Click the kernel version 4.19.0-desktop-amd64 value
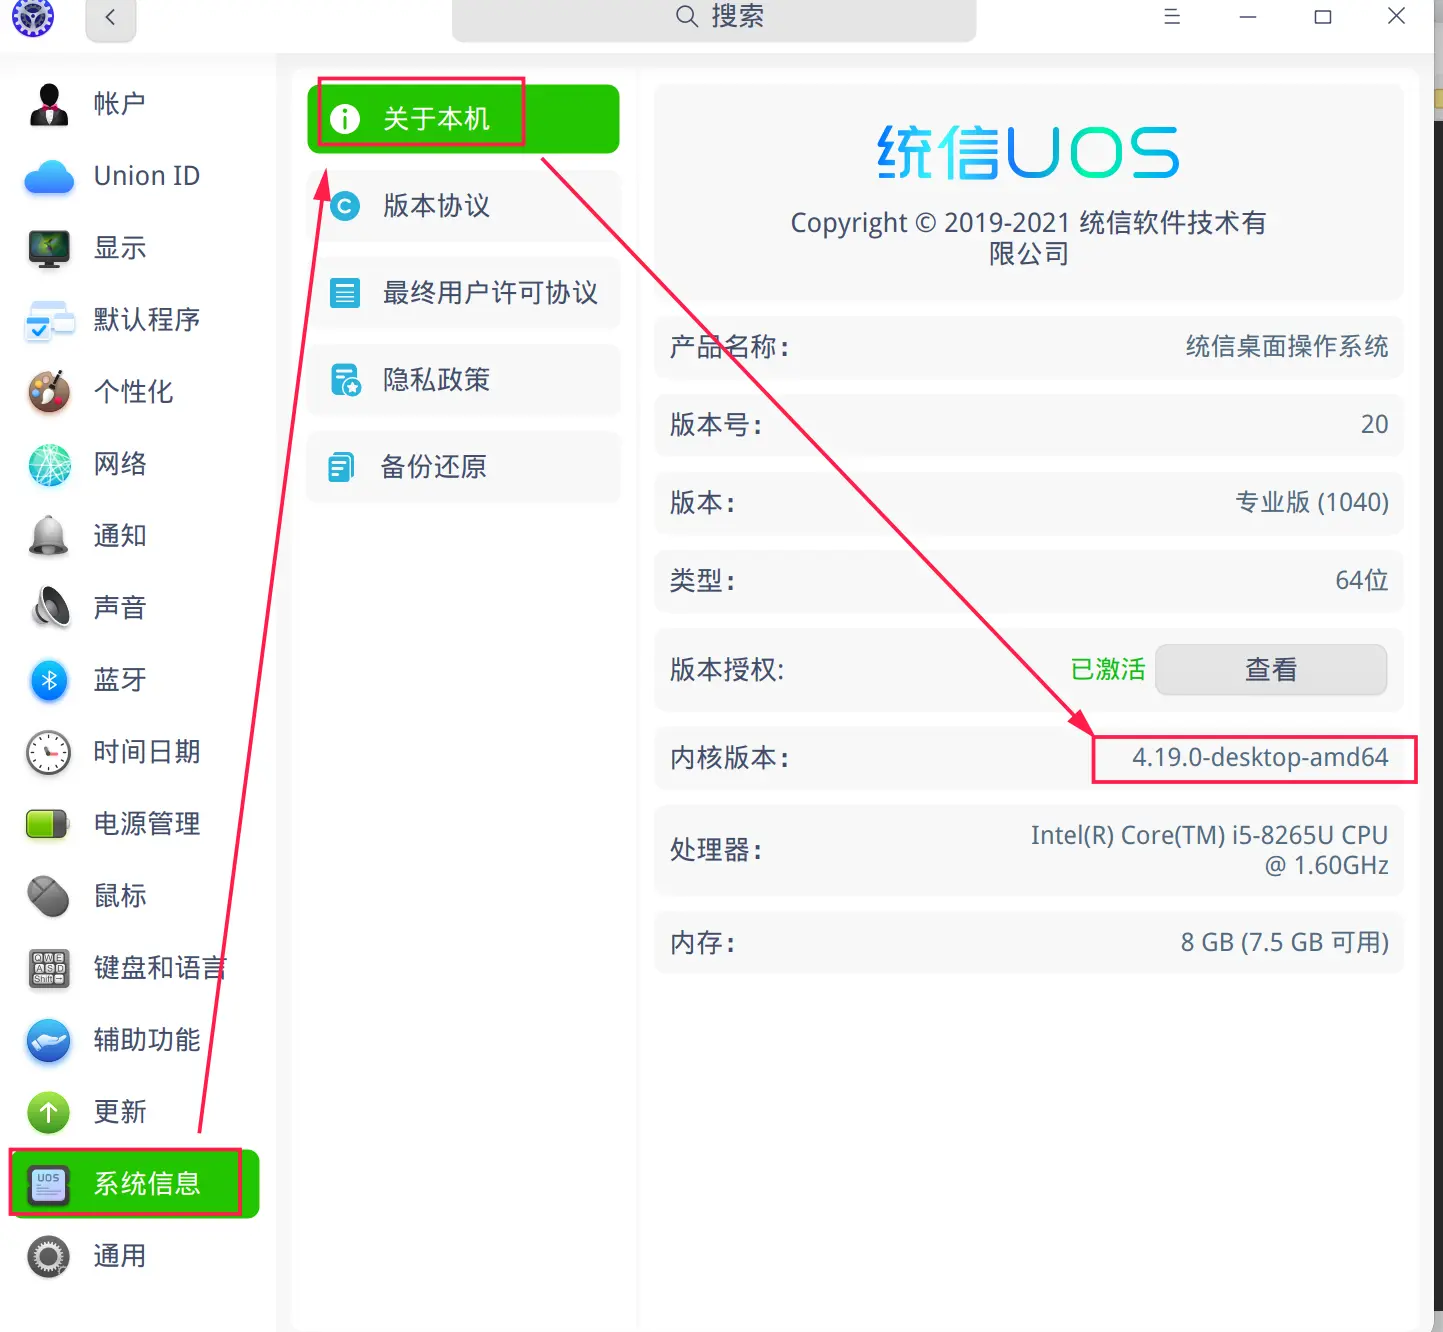The width and height of the screenshot is (1443, 1332). (1260, 757)
